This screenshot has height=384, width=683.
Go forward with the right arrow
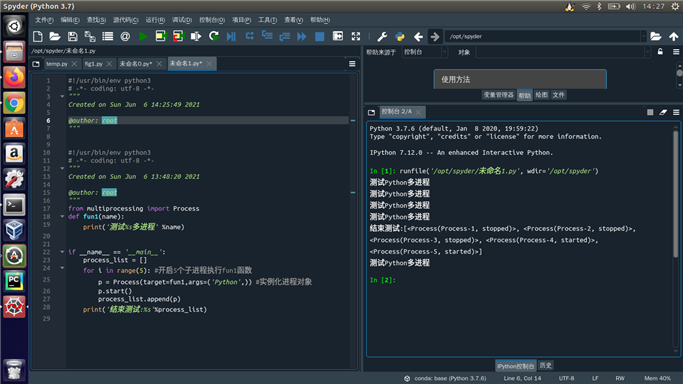tap(435, 37)
